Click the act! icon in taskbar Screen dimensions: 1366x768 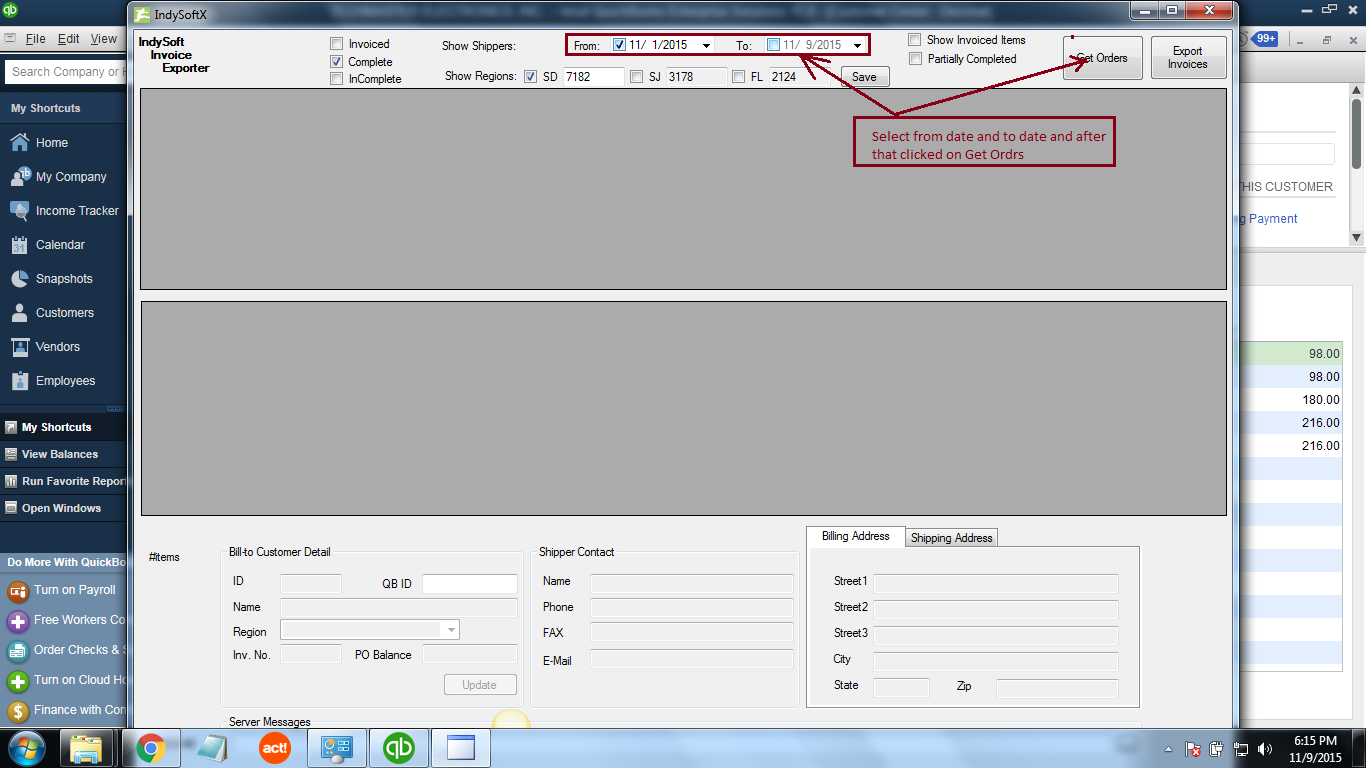pos(274,747)
